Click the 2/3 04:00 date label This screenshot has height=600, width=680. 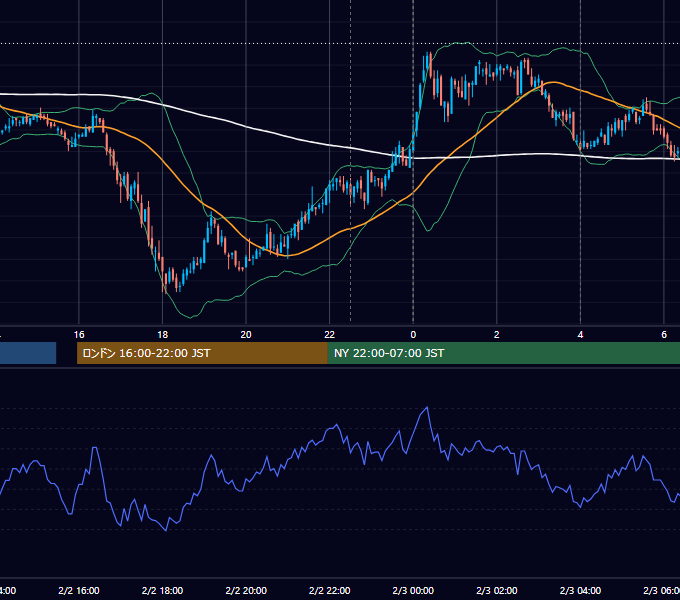[x=580, y=590]
